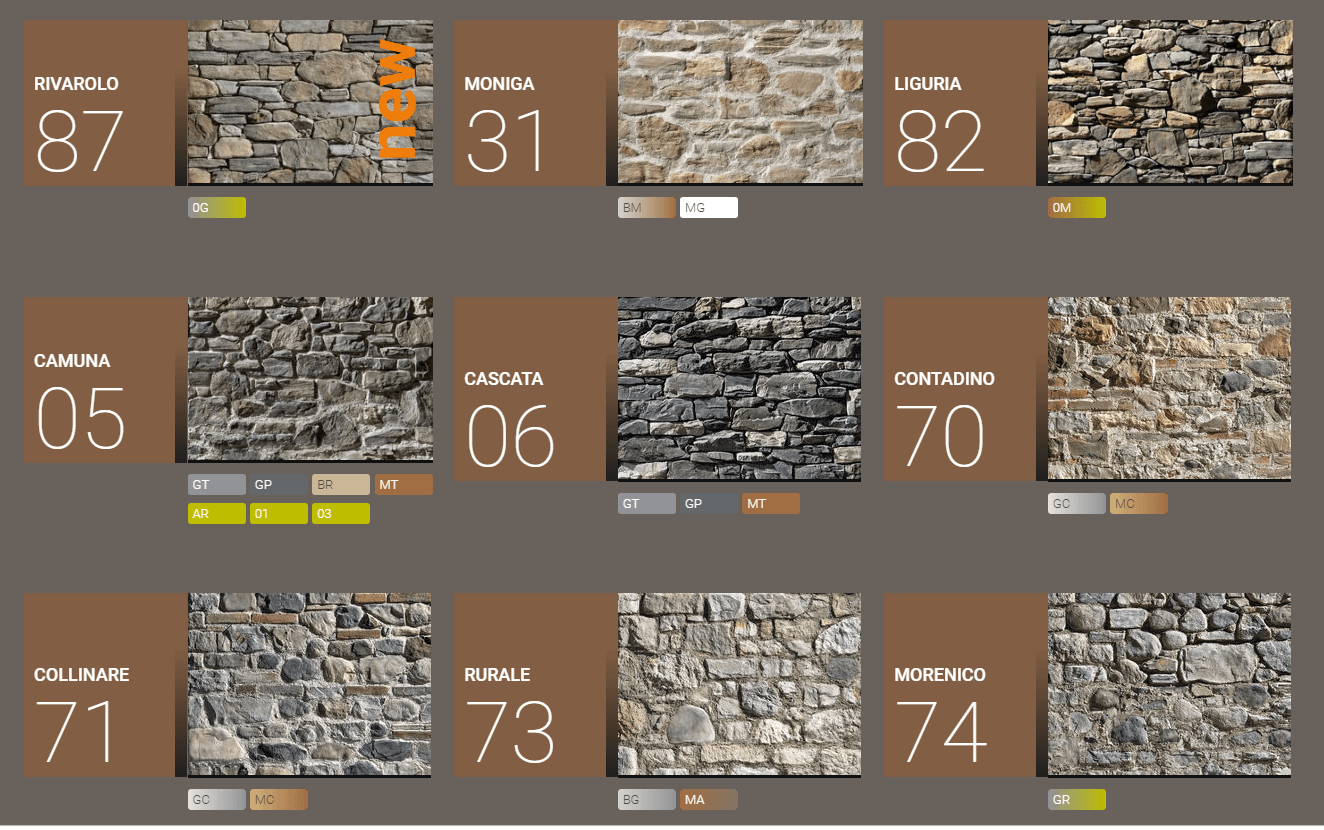Screen dimensions: 1324x830
Task: Click the MONIGA product name
Action: click(499, 84)
